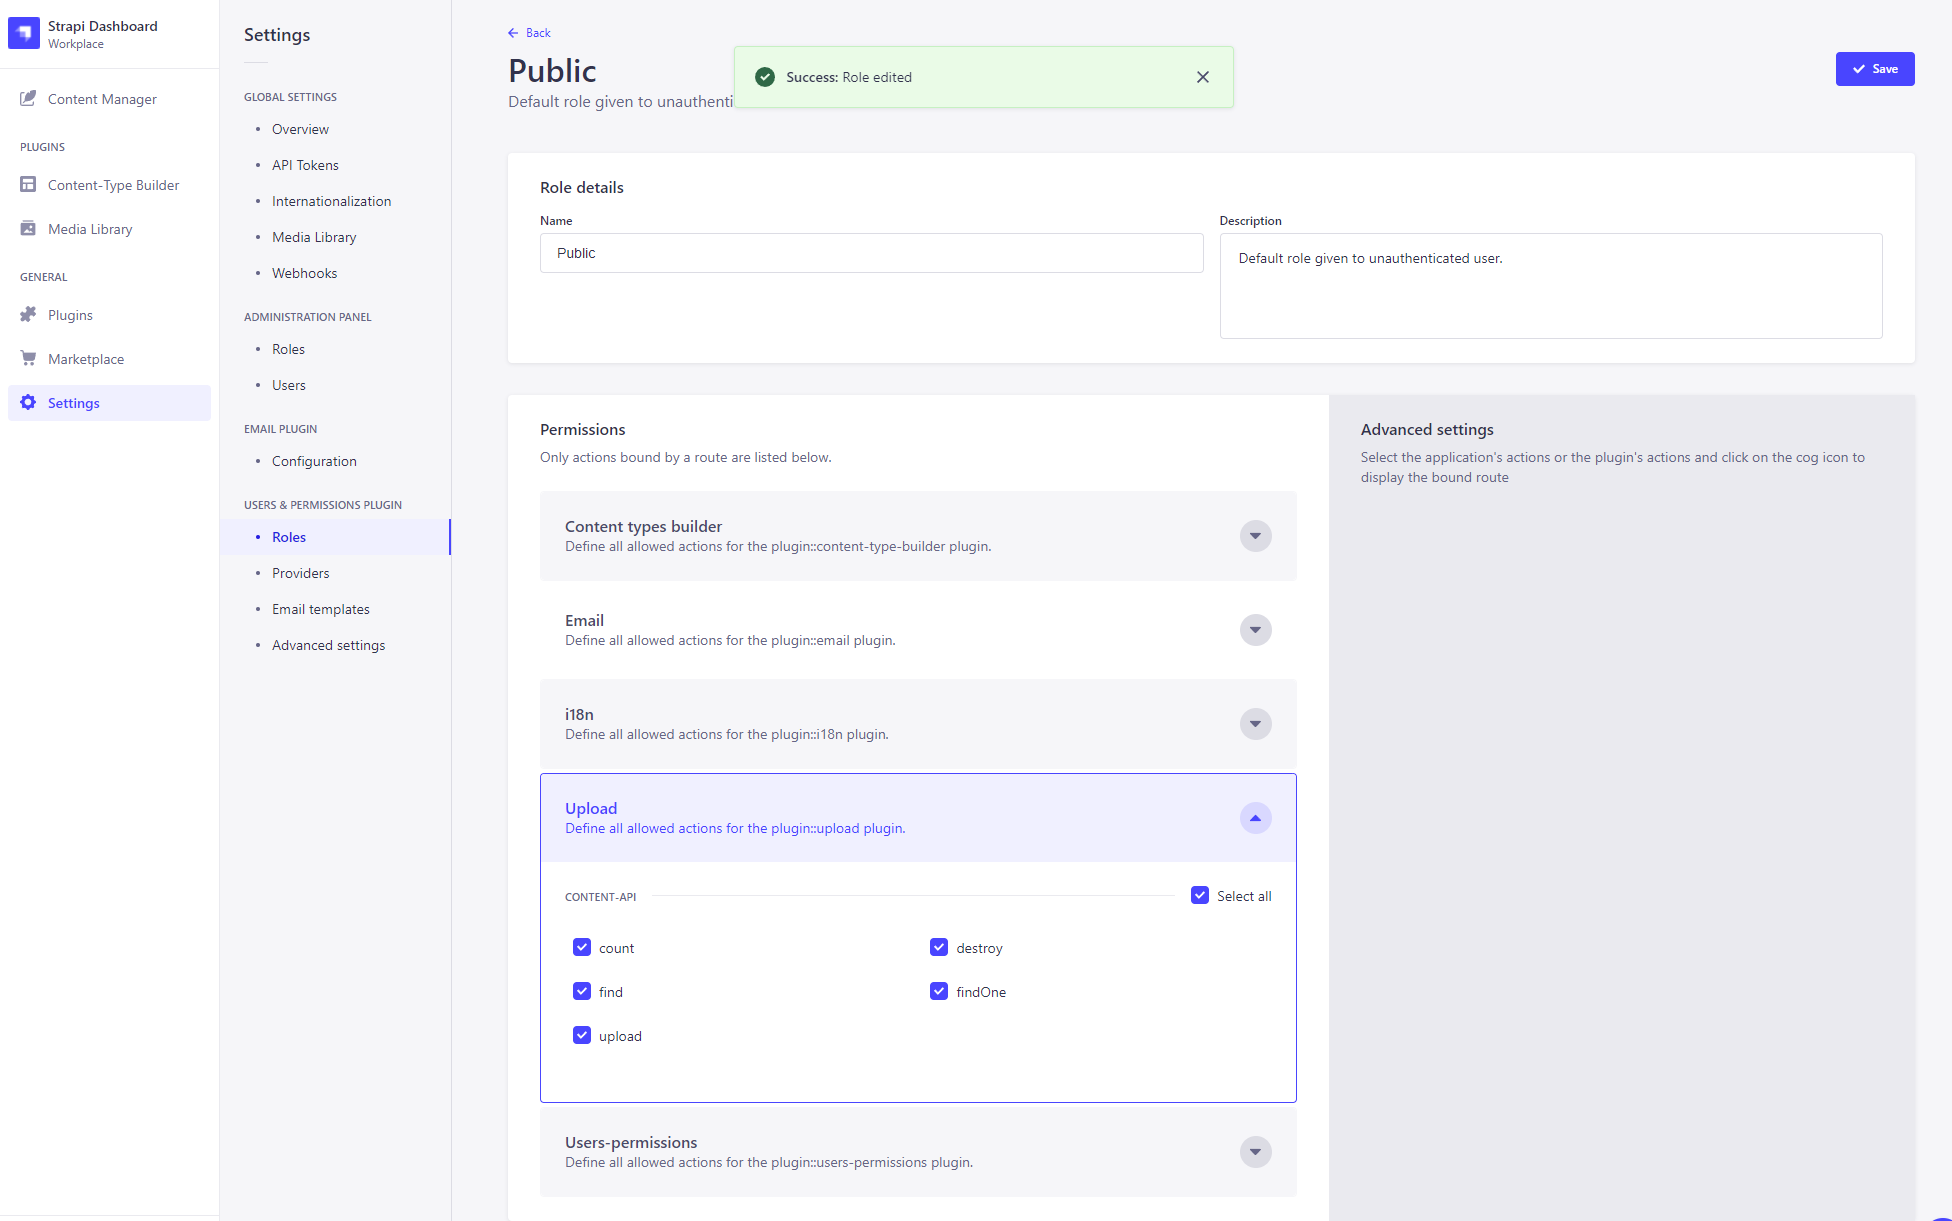Viewport: 1952px width, 1221px height.
Task: Expand the Email plugin permissions
Action: 1255,630
